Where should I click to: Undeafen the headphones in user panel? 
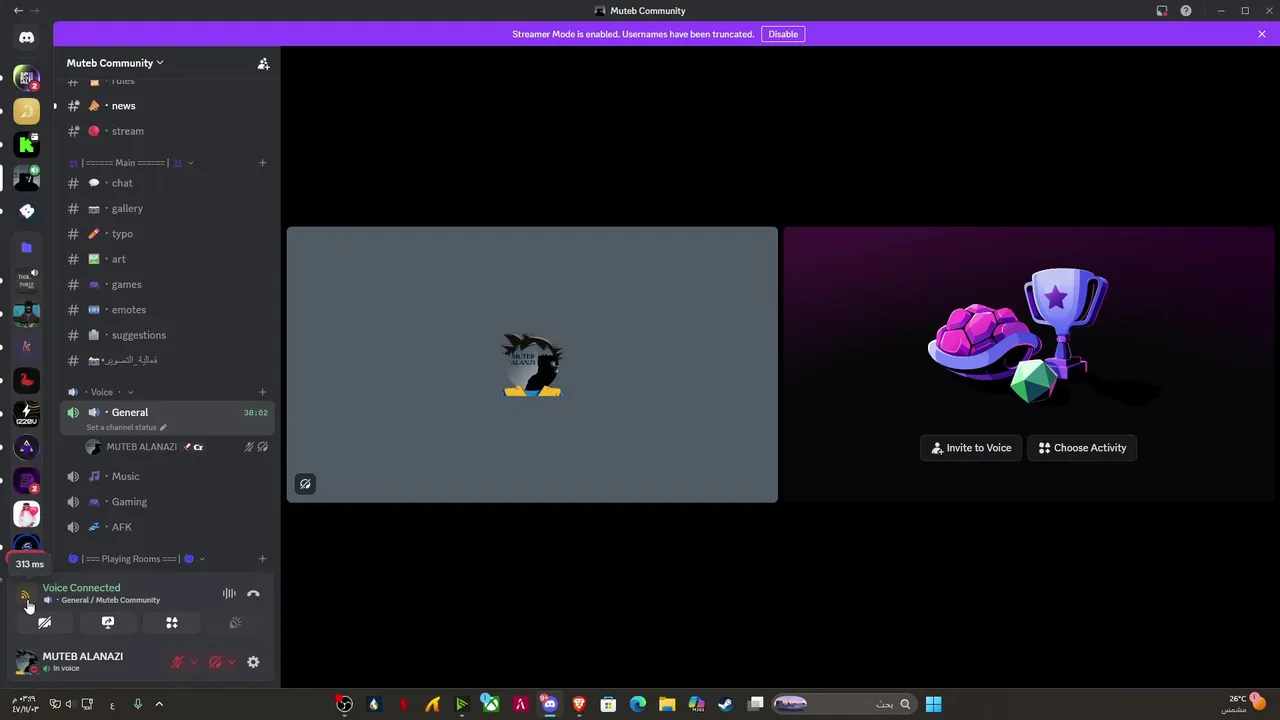(x=215, y=662)
